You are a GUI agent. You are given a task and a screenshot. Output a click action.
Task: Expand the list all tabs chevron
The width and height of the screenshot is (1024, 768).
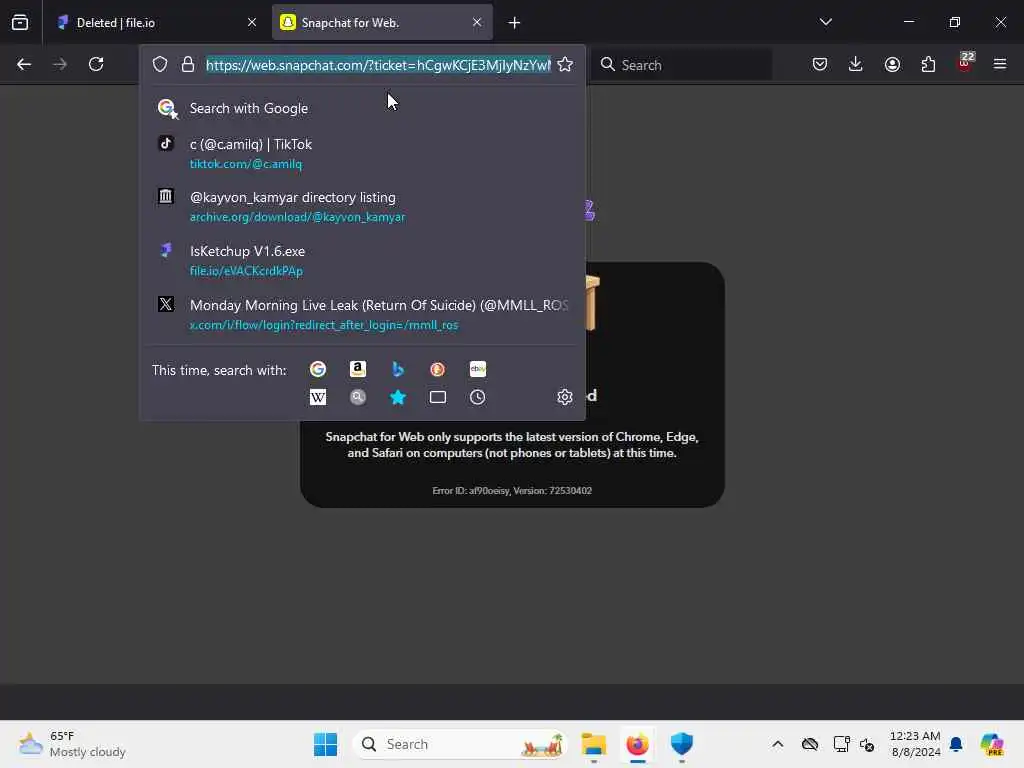pos(825,22)
